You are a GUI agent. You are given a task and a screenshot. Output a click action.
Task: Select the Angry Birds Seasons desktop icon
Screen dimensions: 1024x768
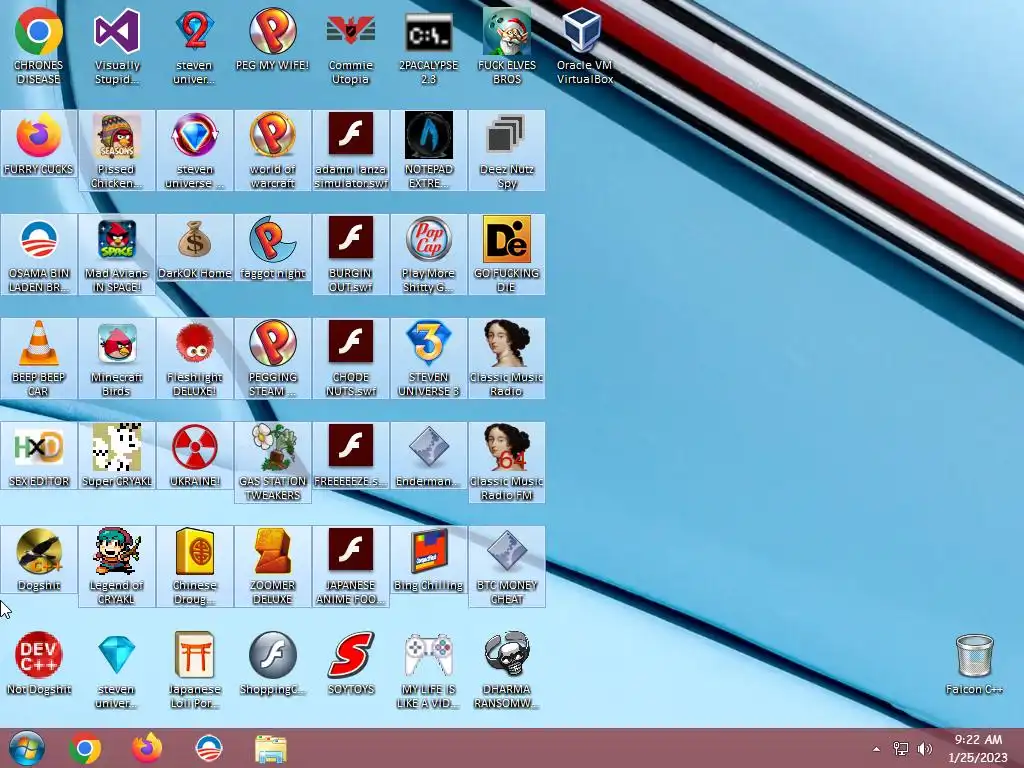(117, 150)
